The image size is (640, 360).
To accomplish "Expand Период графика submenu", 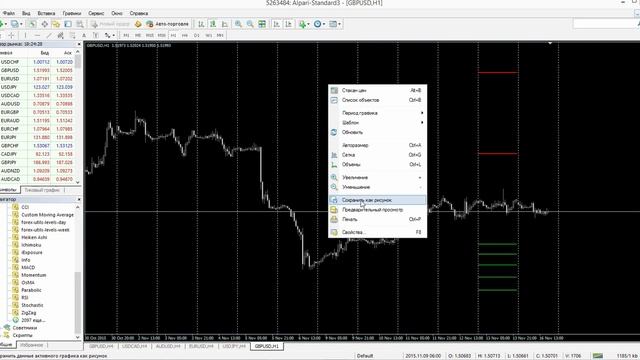I will 378,113.
